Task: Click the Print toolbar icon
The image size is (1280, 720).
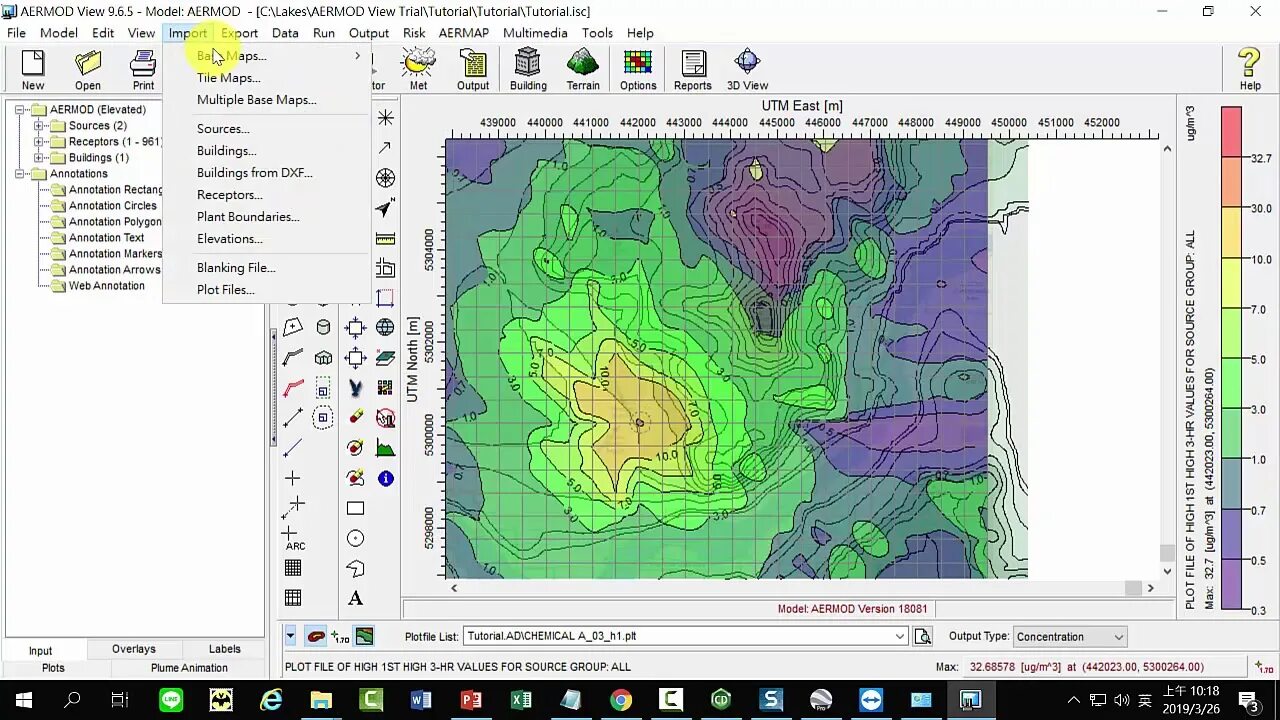Action: [143, 69]
